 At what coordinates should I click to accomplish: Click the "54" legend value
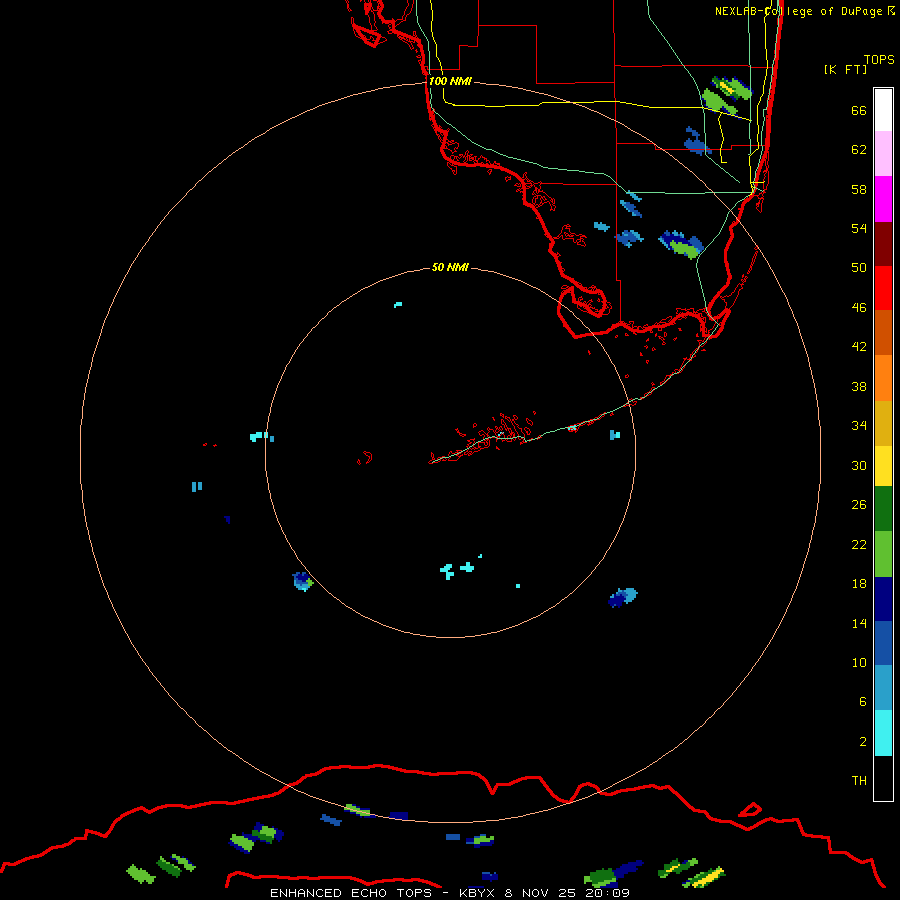coord(859,228)
